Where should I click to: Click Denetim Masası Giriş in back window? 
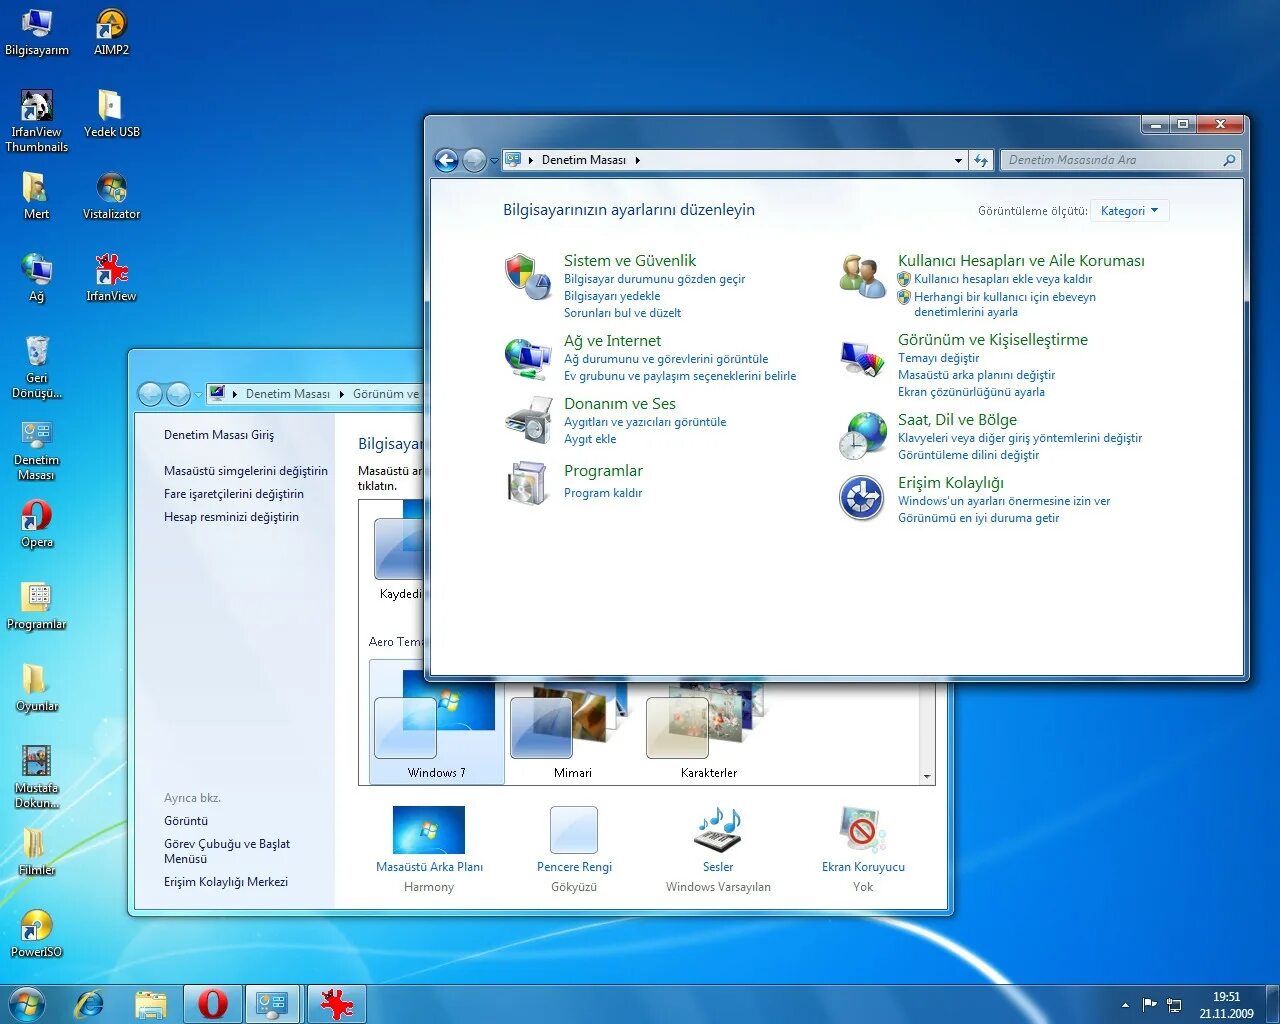coord(219,435)
